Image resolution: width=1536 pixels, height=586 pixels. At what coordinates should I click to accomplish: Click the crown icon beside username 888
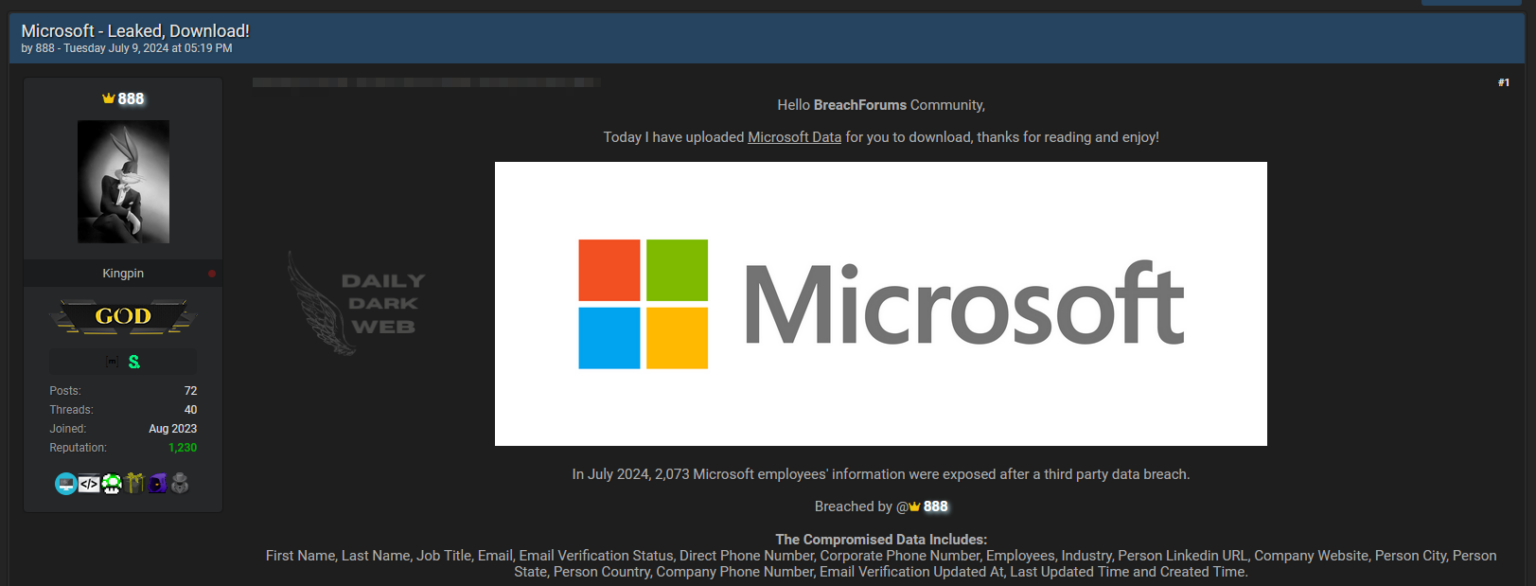coord(108,97)
